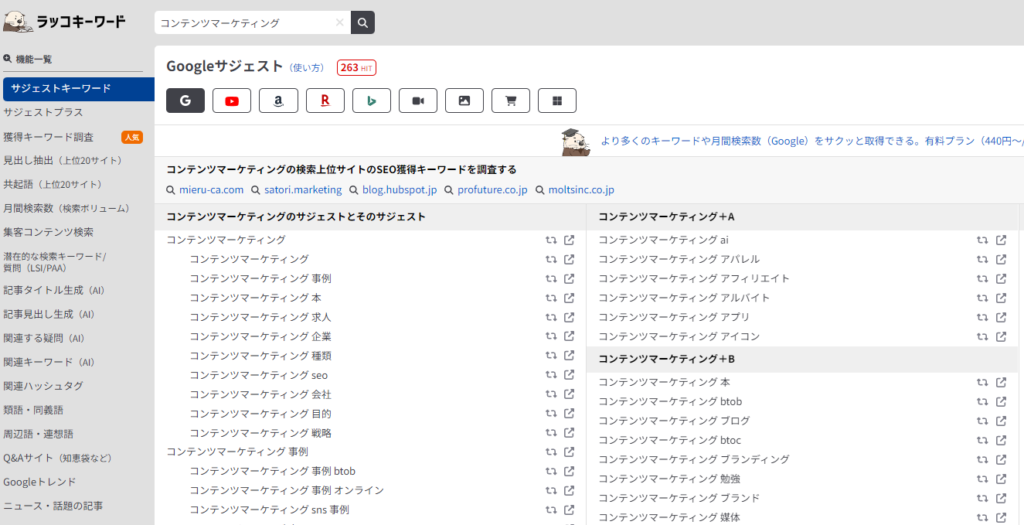The image size is (1024, 525).
Task: Open external link for コンテンツマーケティング ブログ
Action: click(x=1000, y=421)
